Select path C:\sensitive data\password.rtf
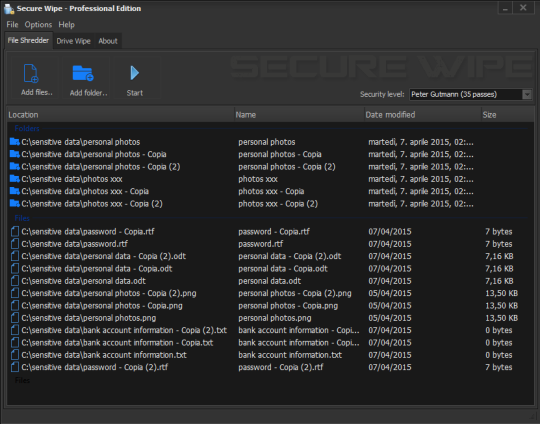 74,244
